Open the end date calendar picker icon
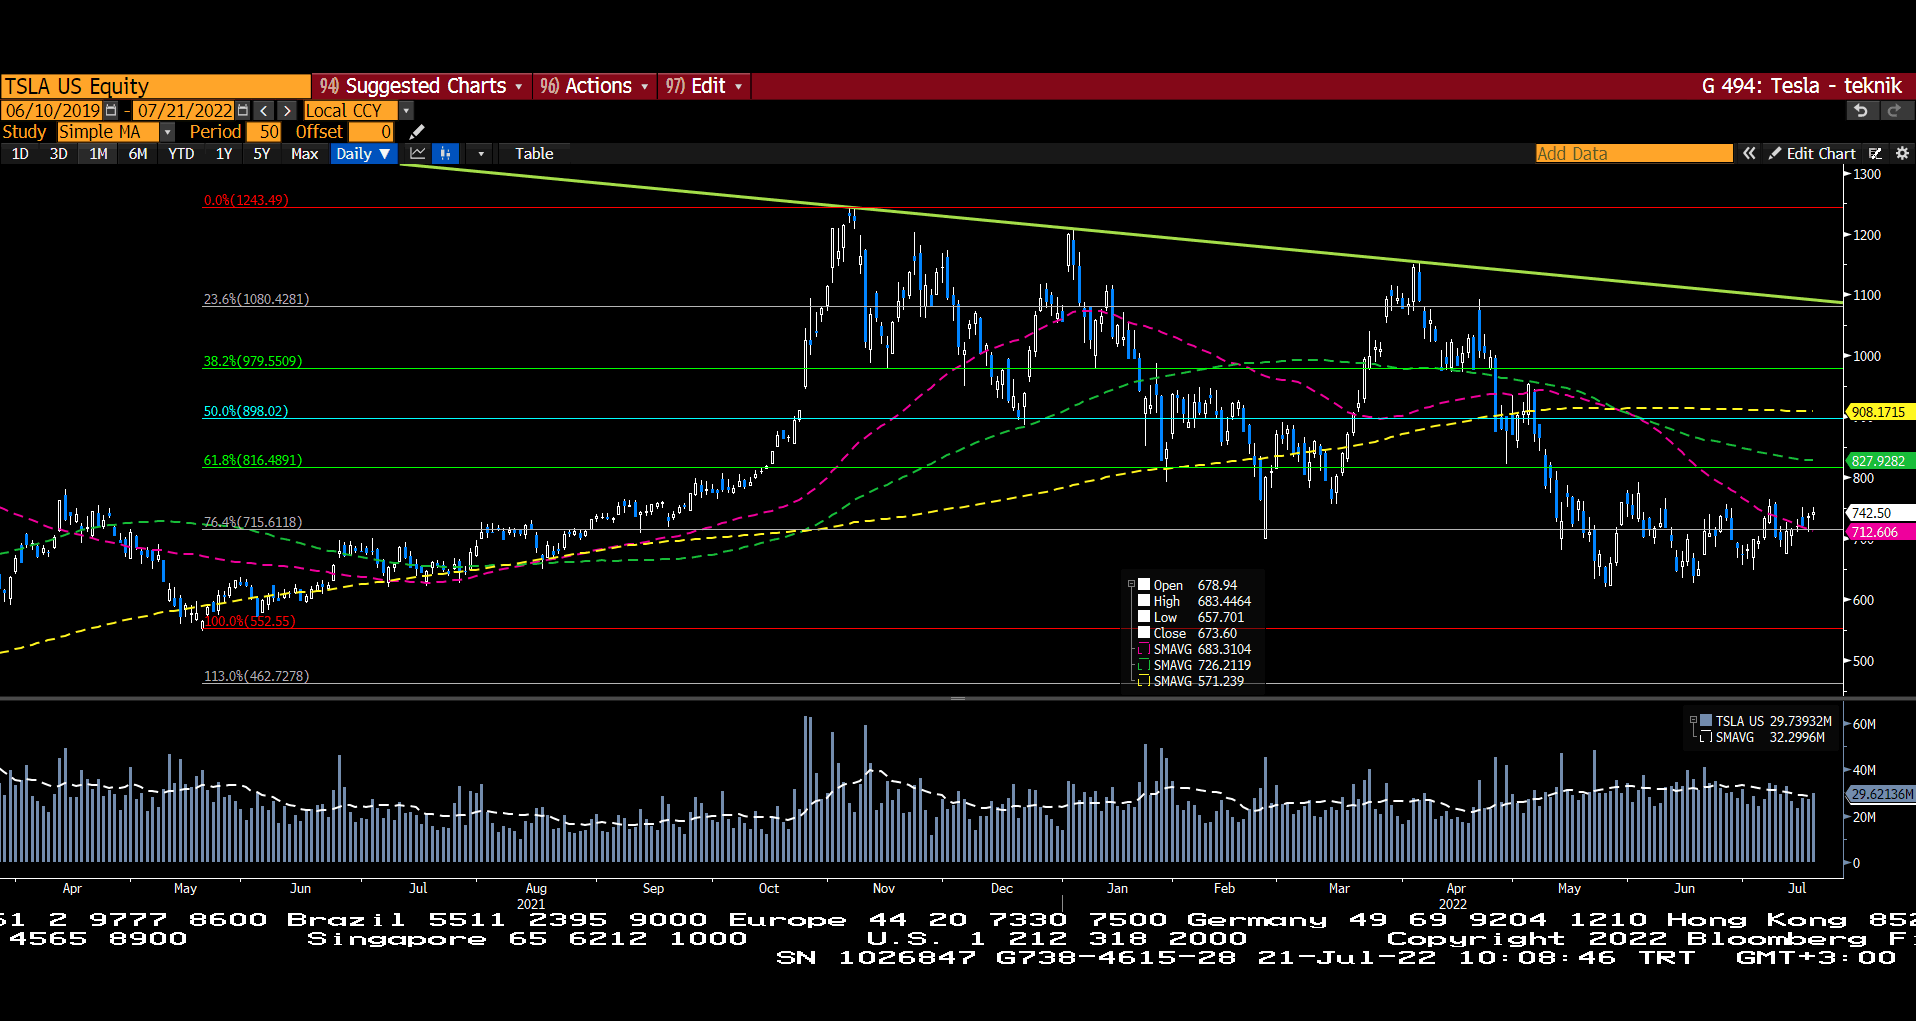Screen dimensions: 1916x1021 (x=243, y=110)
